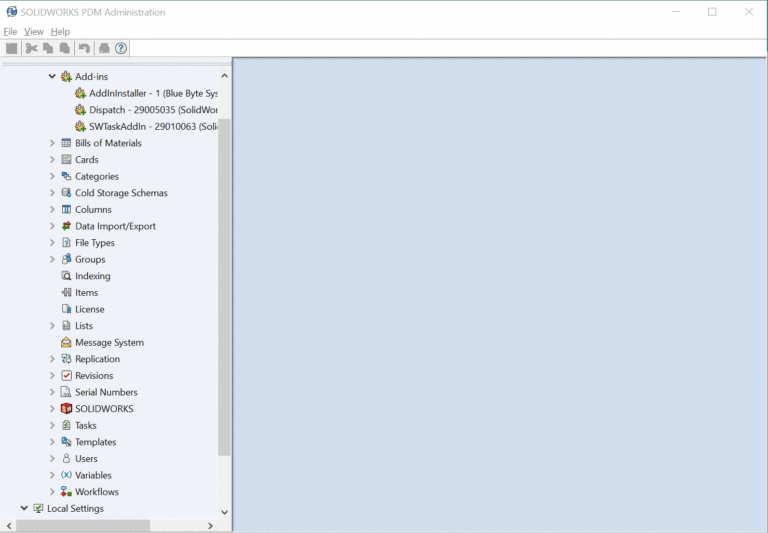Click the License icon
The height and width of the screenshot is (533, 768).
point(66,309)
